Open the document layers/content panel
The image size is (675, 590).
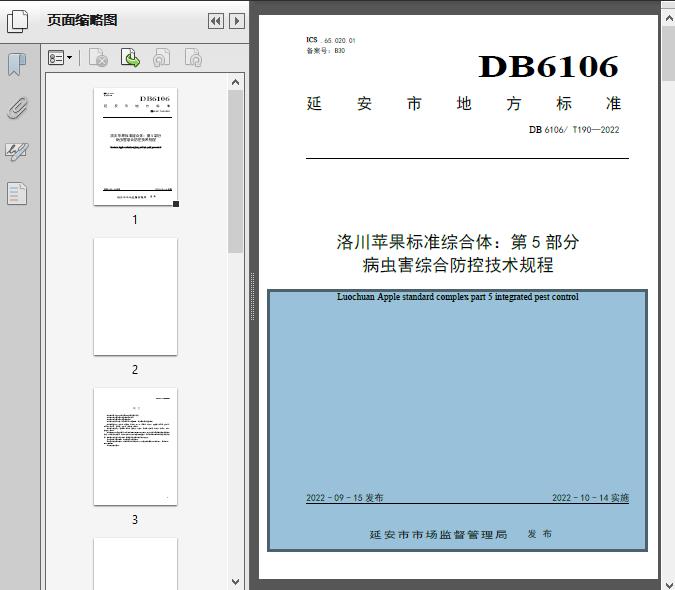pyautogui.click(x=17, y=193)
